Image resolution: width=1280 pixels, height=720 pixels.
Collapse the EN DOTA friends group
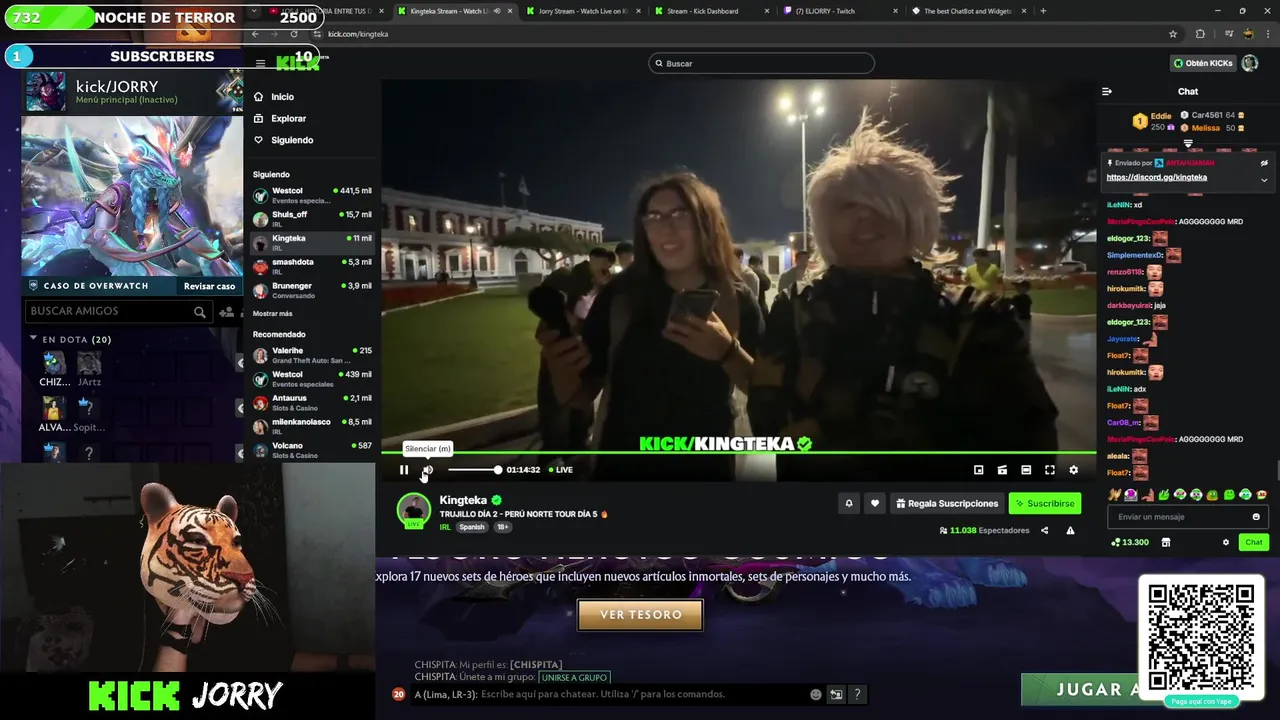[33, 339]
